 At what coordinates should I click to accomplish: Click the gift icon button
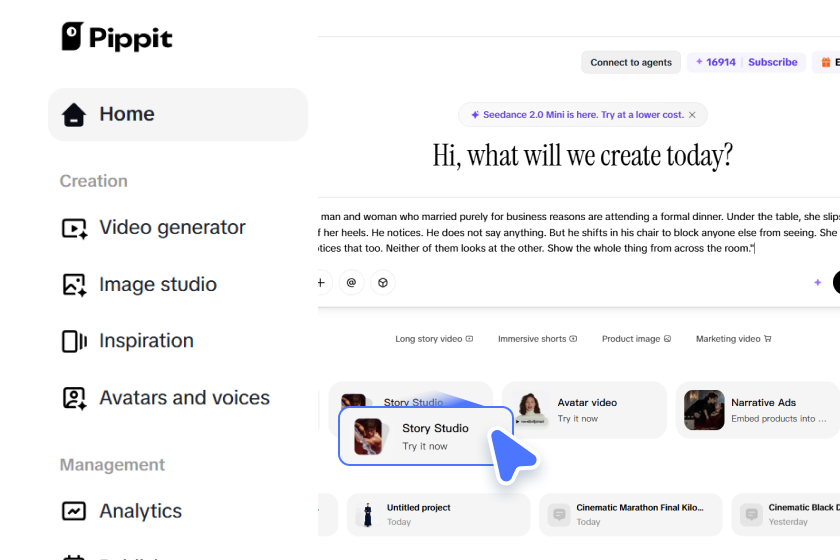point(826,62)
